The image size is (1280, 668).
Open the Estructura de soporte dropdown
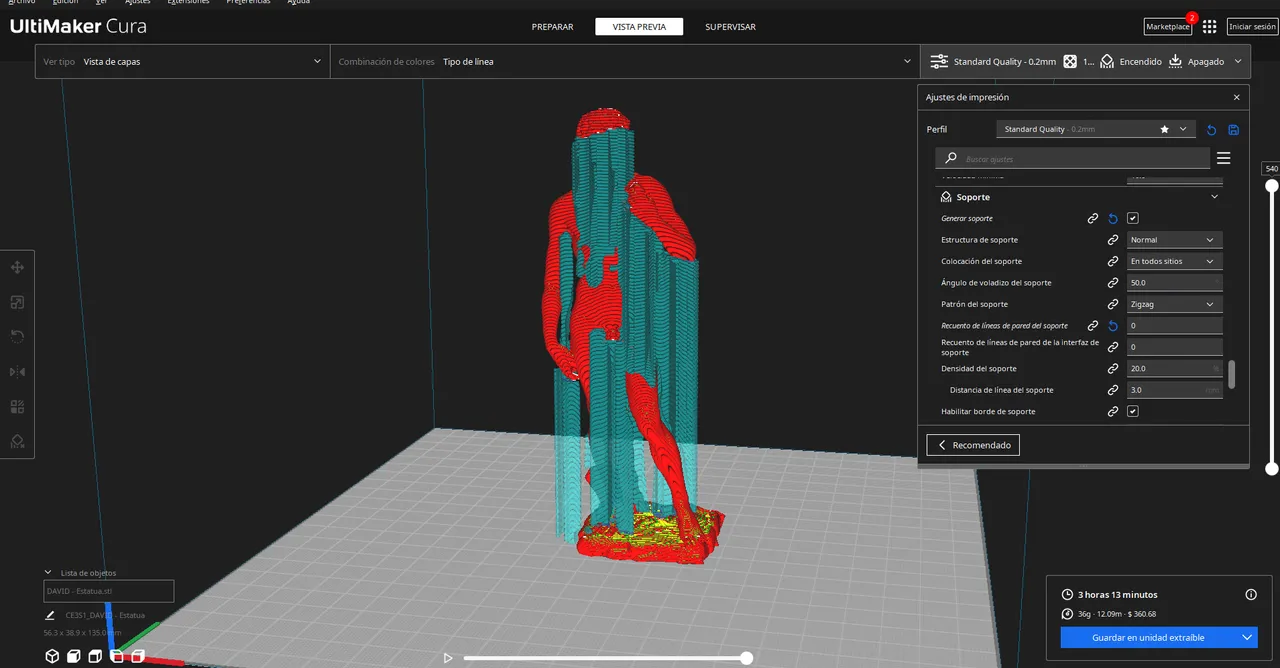[x=1174, y=240]
